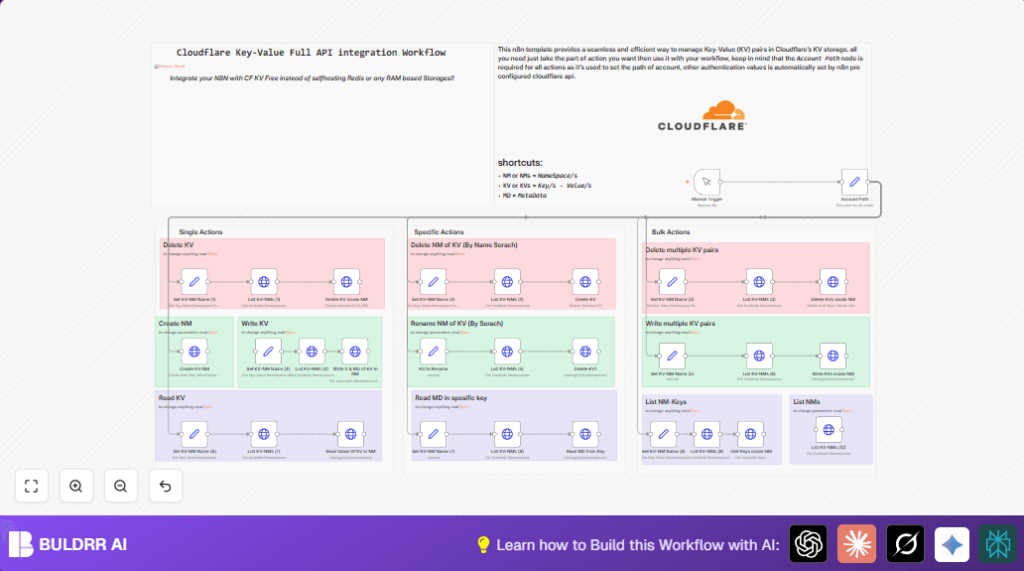Open the Create KV-NM globe node
Image resolution: width=1024 pixels, height=571 pixels.
click(x=194, y=351)
